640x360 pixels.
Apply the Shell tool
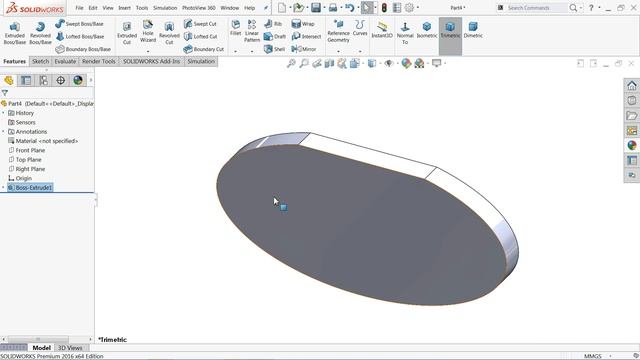[x=274, y=49]
